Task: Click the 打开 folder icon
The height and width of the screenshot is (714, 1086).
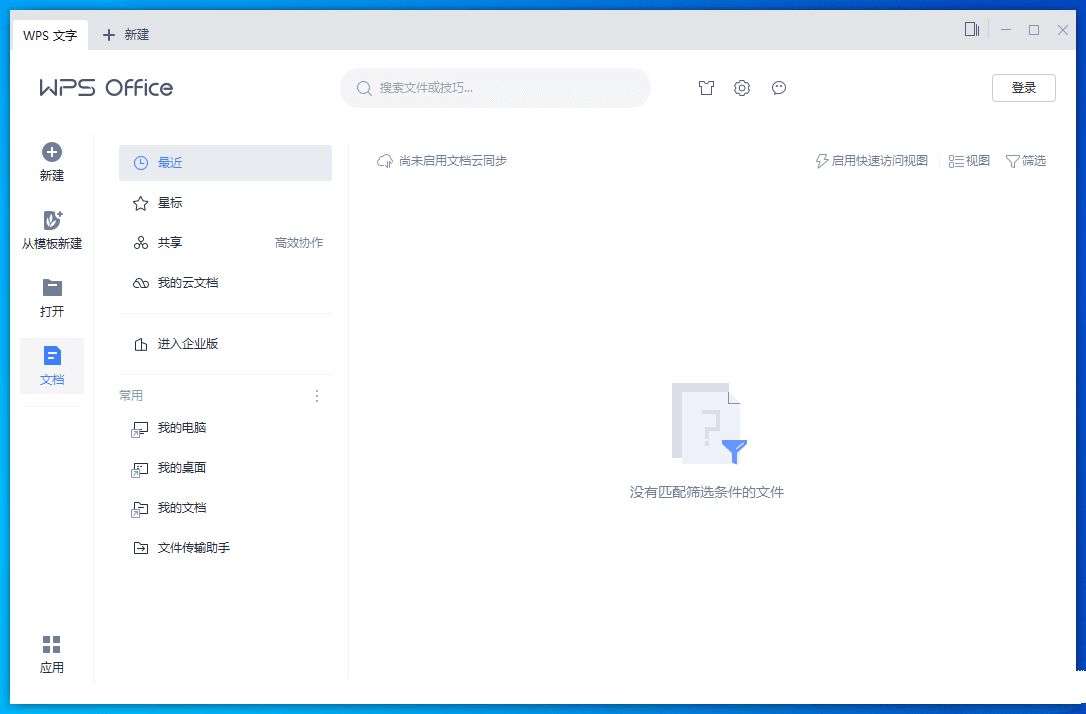Action: [52, 288]
